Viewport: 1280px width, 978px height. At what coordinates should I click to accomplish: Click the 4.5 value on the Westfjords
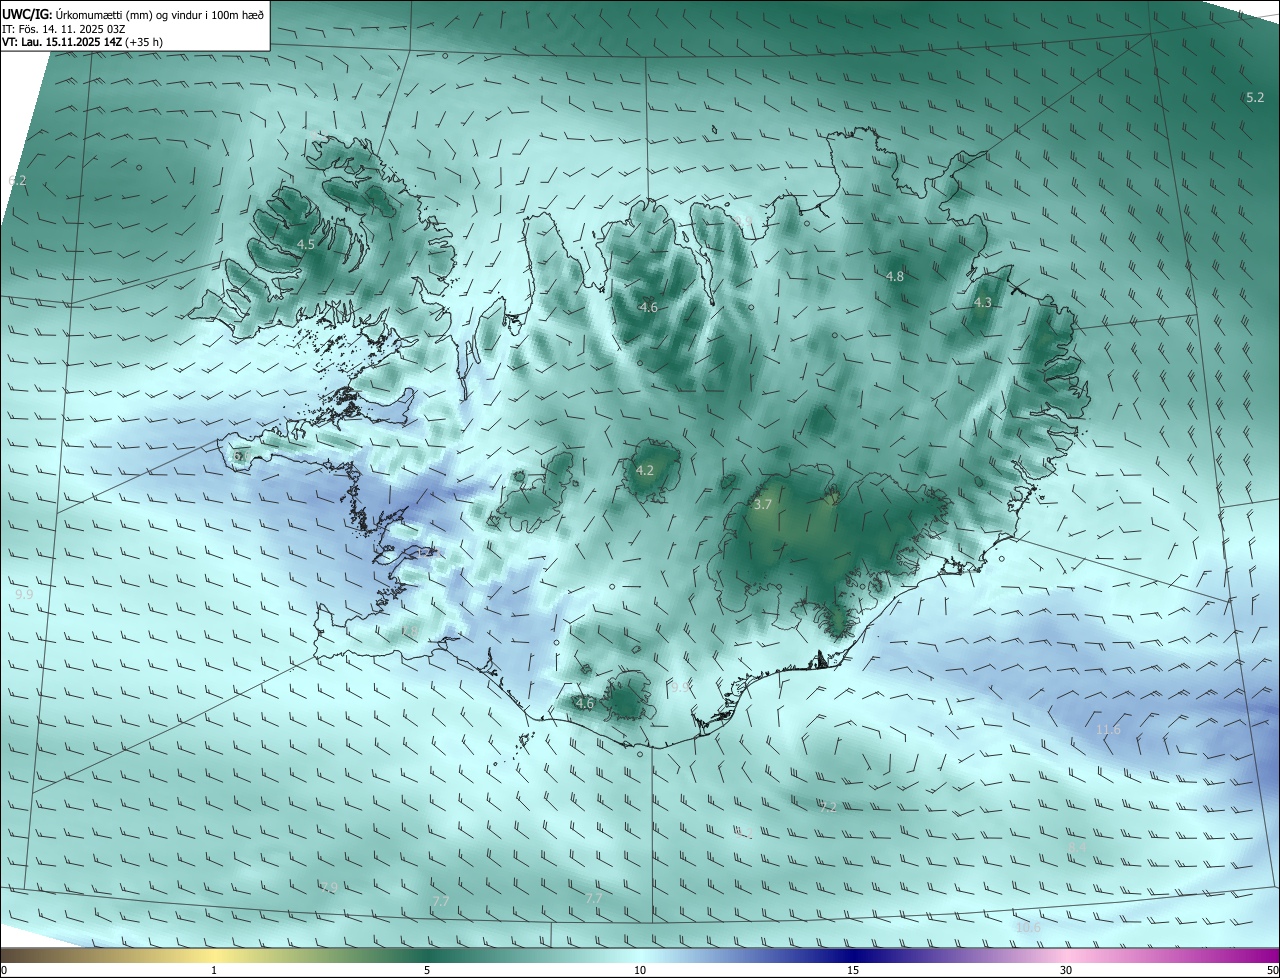306,244
